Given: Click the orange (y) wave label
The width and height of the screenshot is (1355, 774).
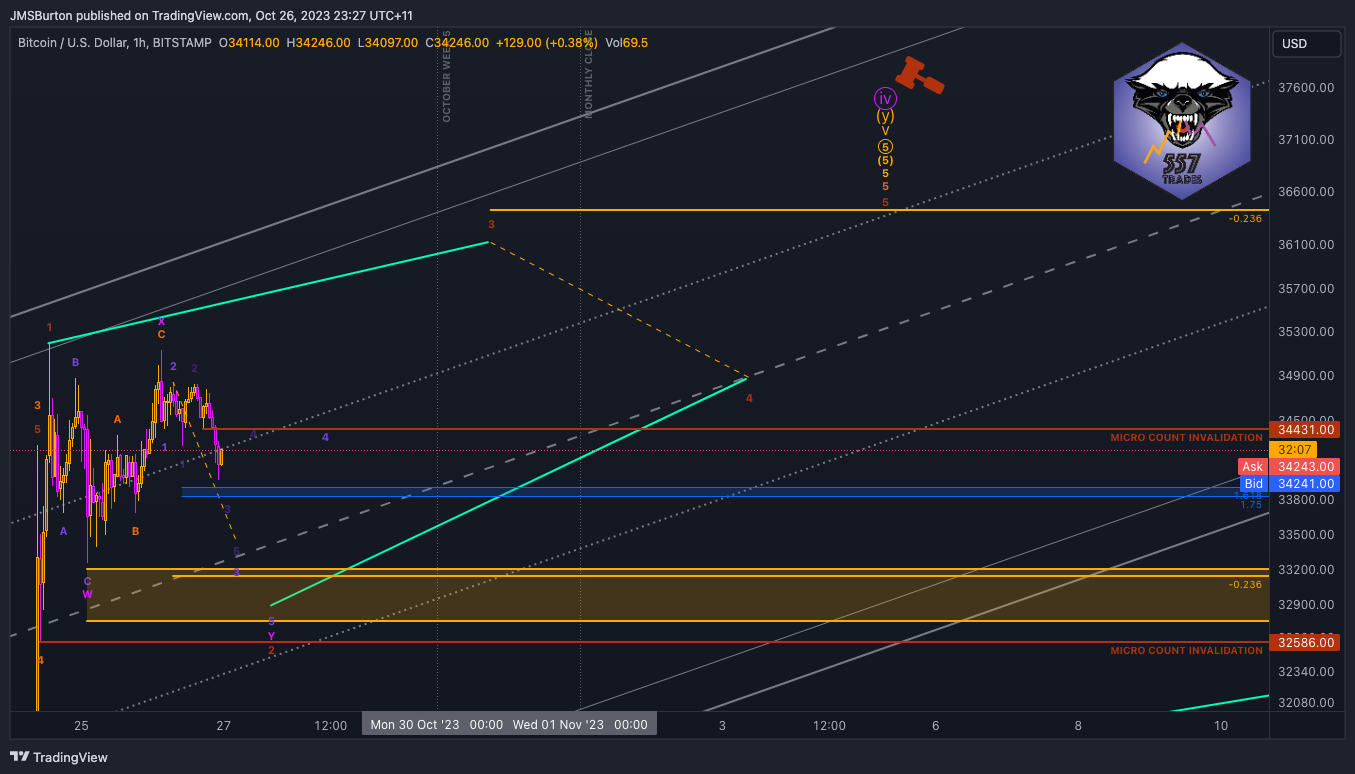Looking at the screenshot, I should [885, 116].
